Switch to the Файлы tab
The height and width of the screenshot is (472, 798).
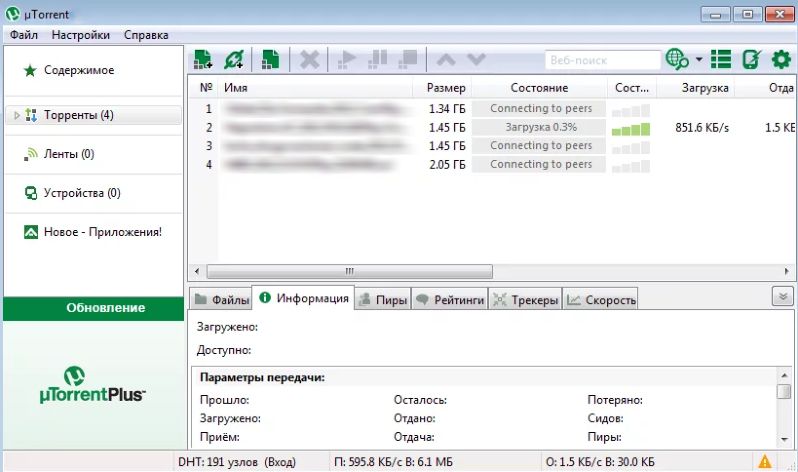pos(222,300)
